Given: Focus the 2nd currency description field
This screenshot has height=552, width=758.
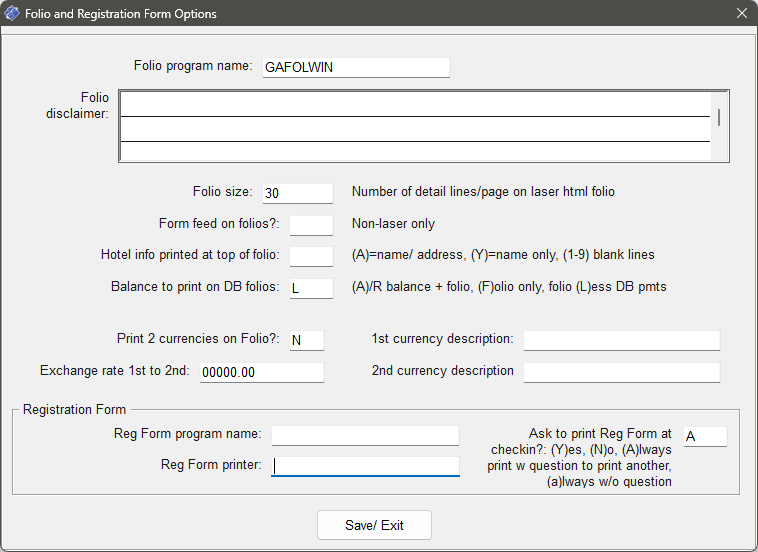Looking at the screenshot, I should pyautogui.click(x=621, y=372).
